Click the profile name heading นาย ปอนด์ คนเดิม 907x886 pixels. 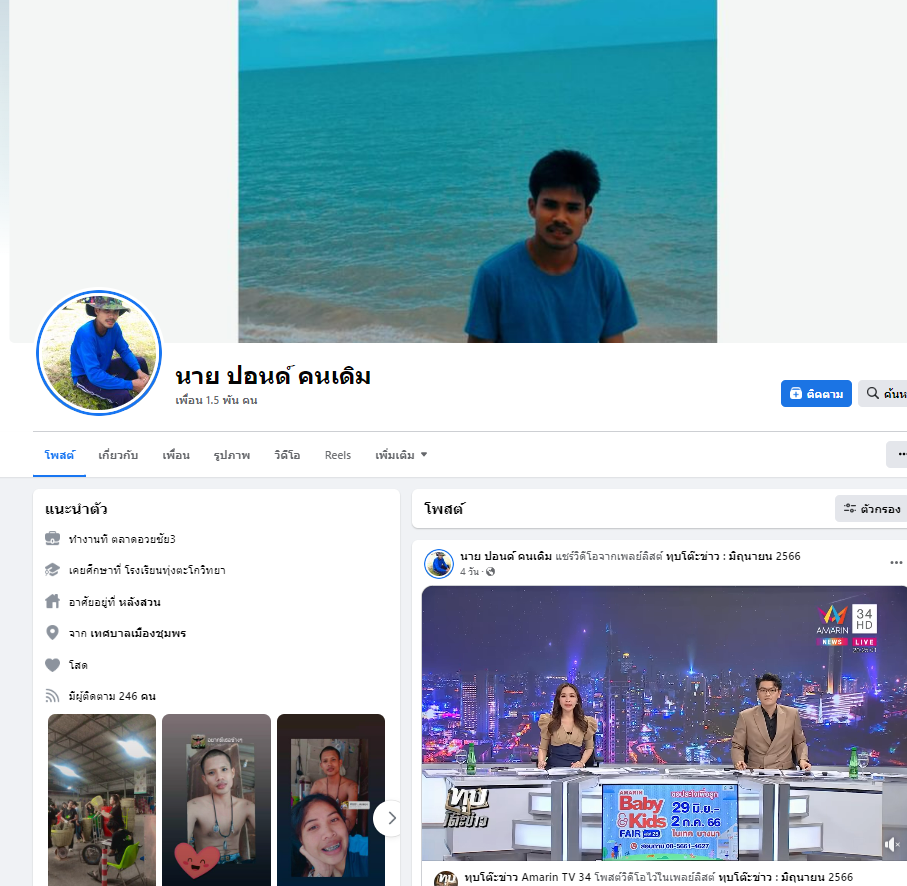pyautogui.click(x=273, y=376)
